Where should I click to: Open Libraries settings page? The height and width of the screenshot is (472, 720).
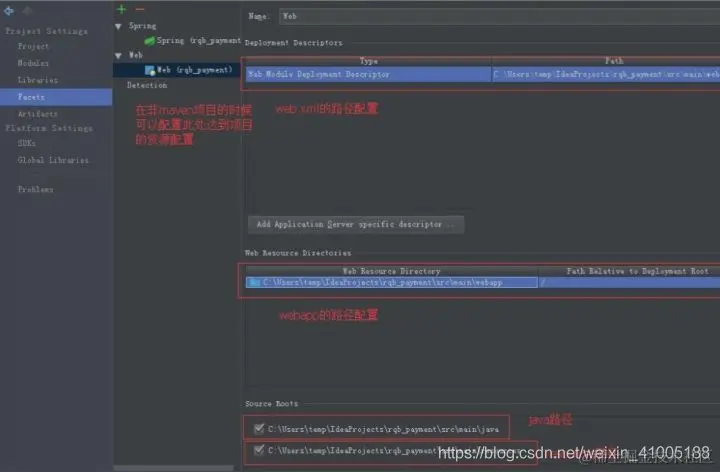pos(38,80)
